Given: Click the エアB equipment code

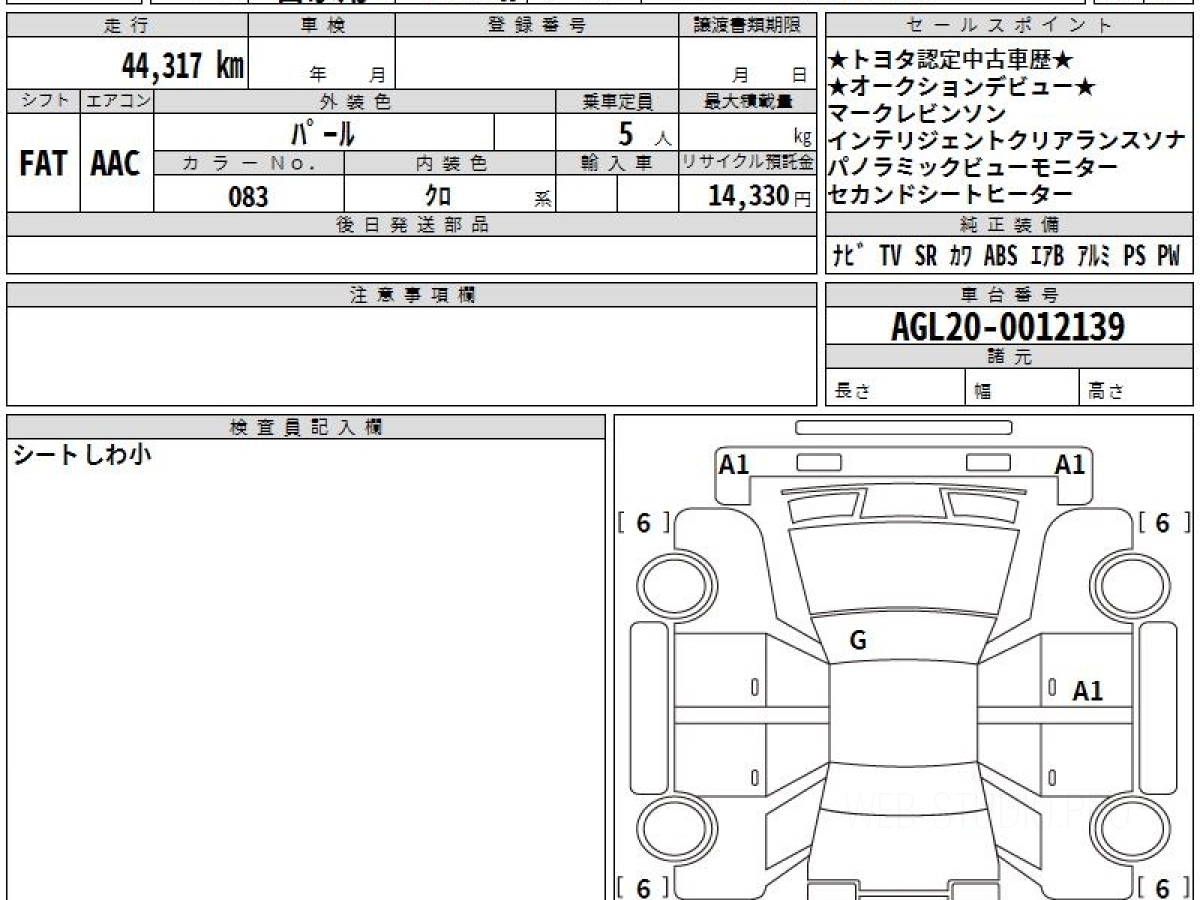Looking at the screenshot, I should coord(1046,256).
